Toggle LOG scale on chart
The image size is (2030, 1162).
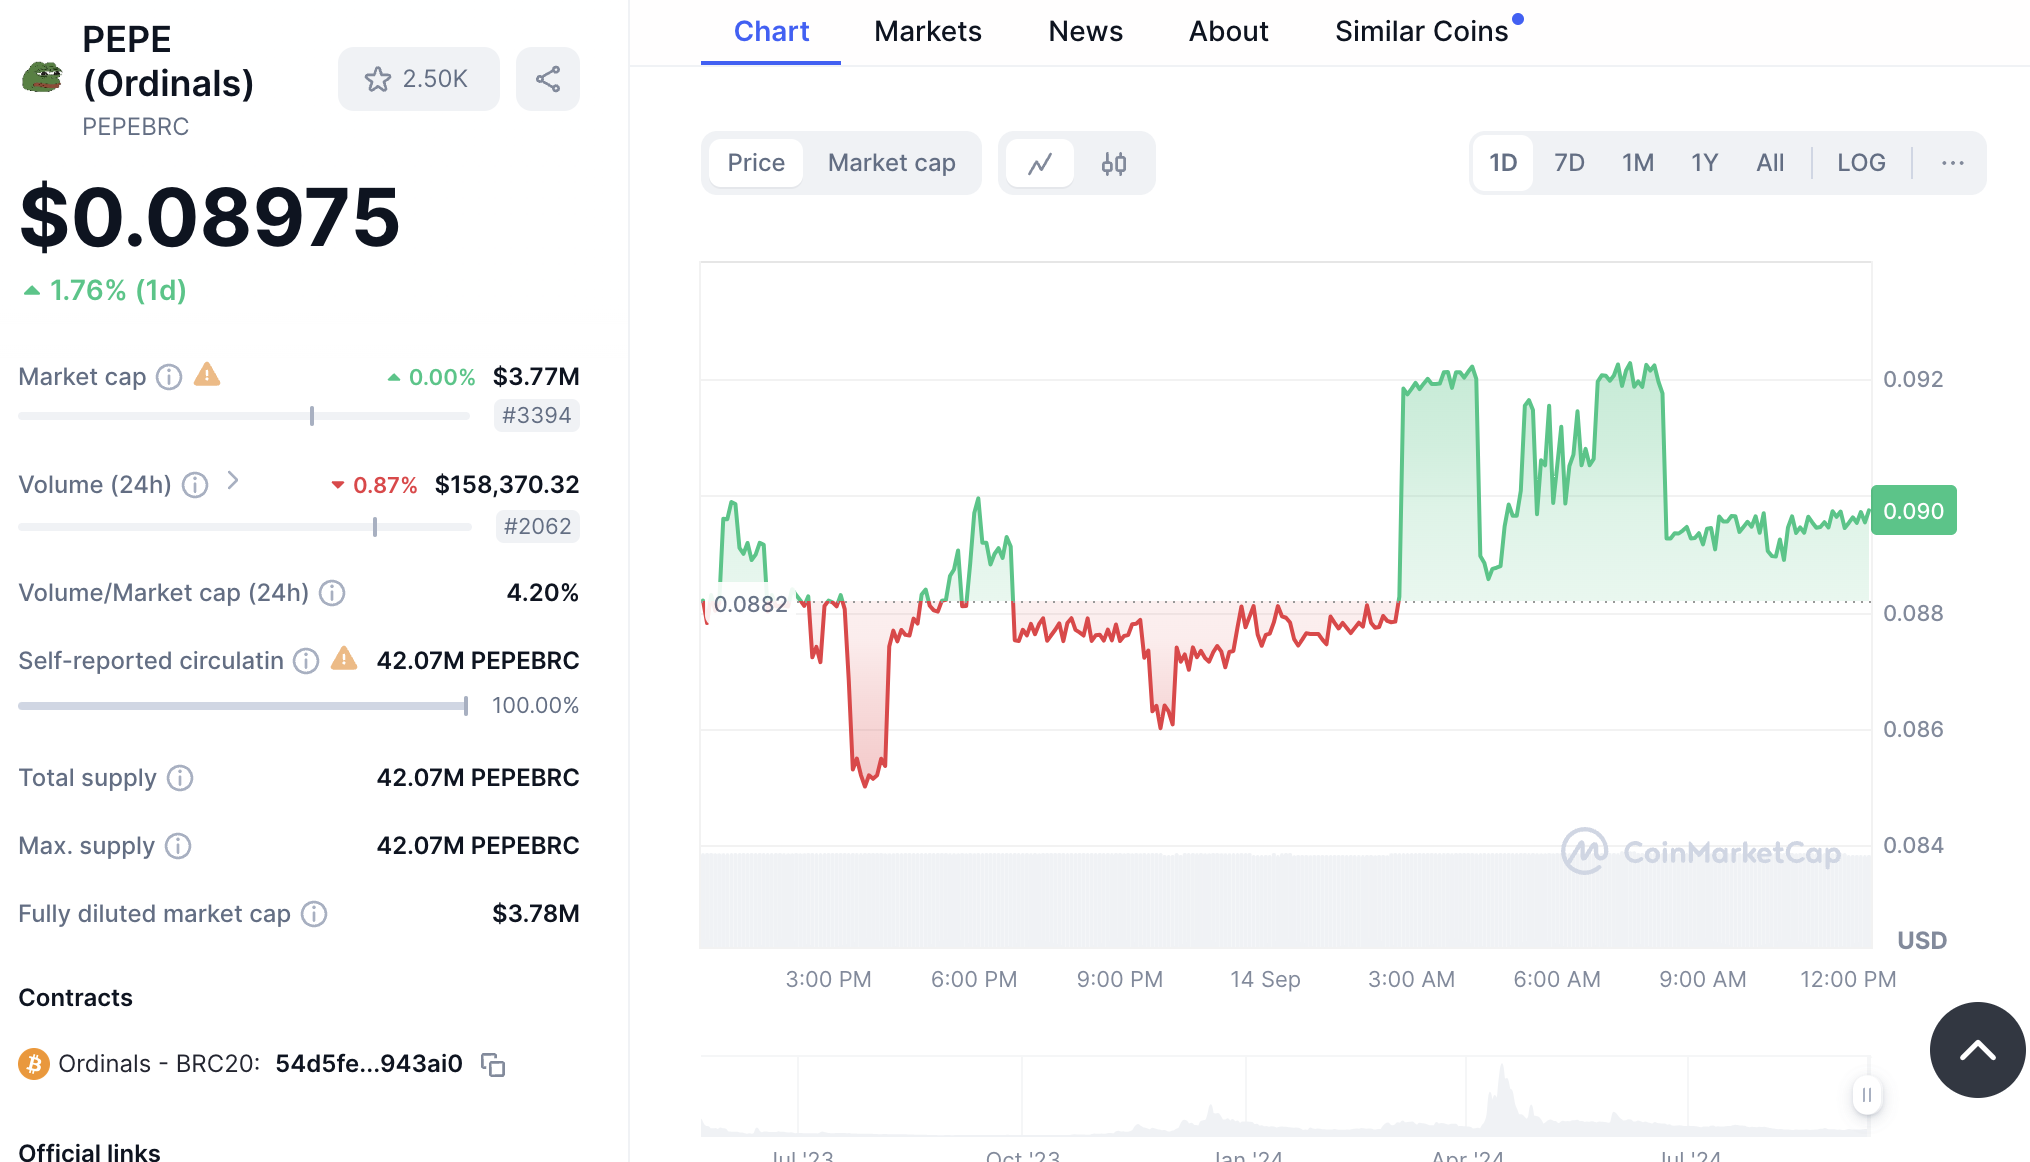click(1861, 163)
